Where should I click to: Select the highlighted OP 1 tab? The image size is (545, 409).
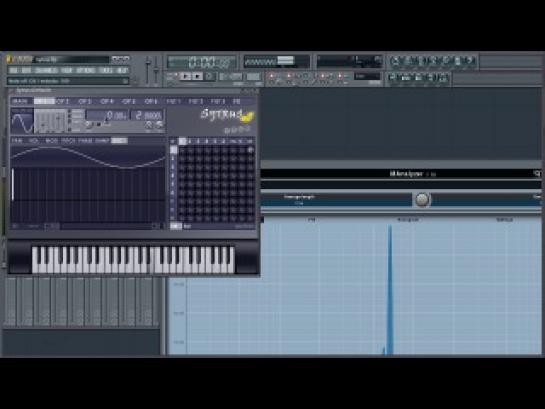pos(44,101)
